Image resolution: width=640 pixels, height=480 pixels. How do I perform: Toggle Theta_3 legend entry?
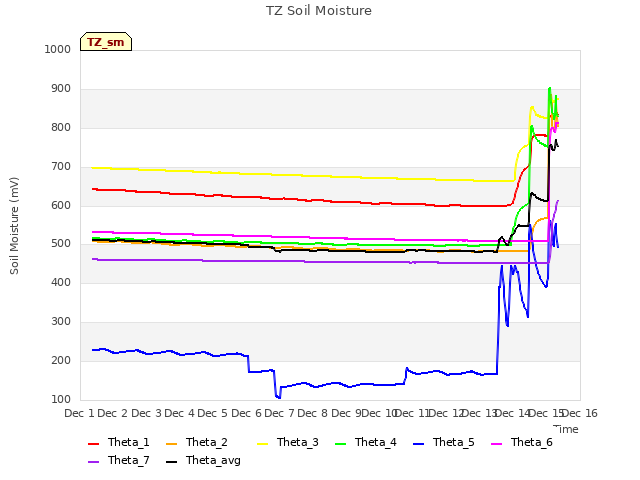288,442
